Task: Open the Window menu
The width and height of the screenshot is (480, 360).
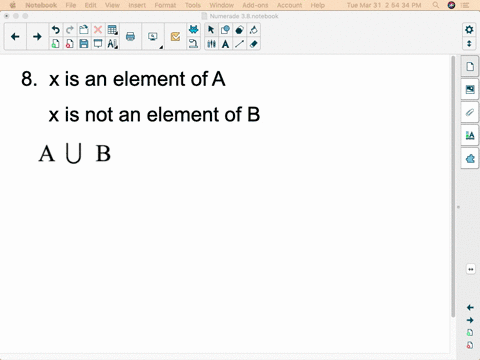Action: coord(221,5)
